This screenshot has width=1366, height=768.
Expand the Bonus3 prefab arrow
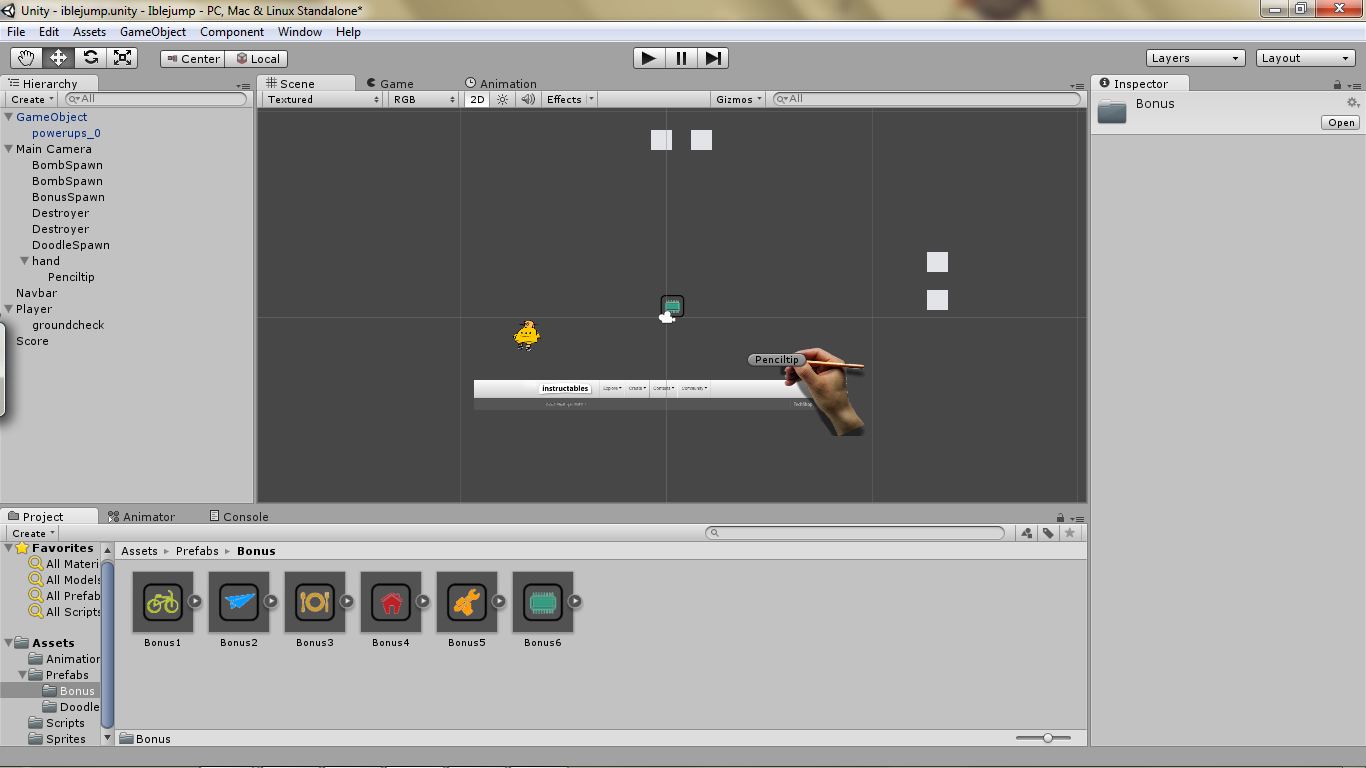point(347,601)
